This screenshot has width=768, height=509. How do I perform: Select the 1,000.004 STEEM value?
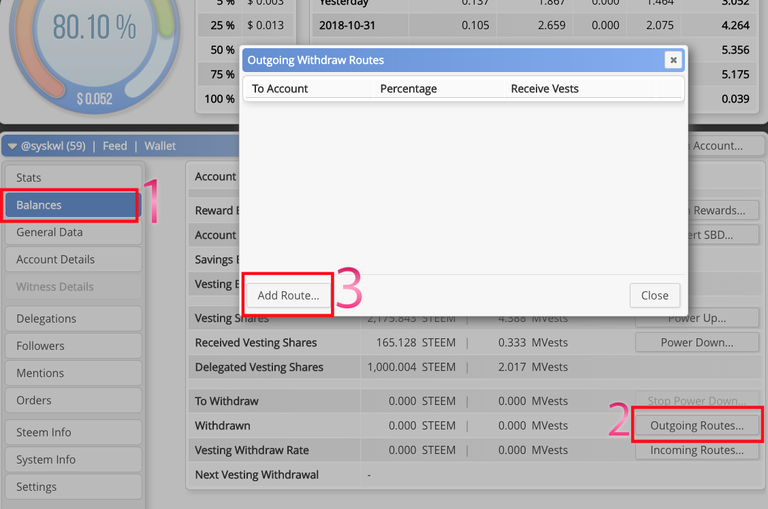click(411, 367)
